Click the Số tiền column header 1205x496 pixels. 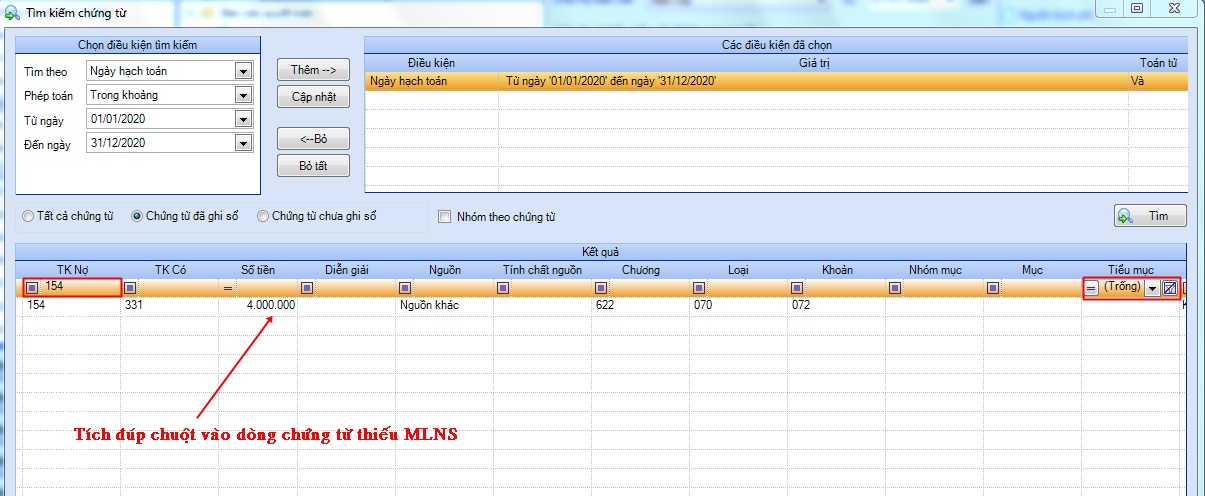259,270
